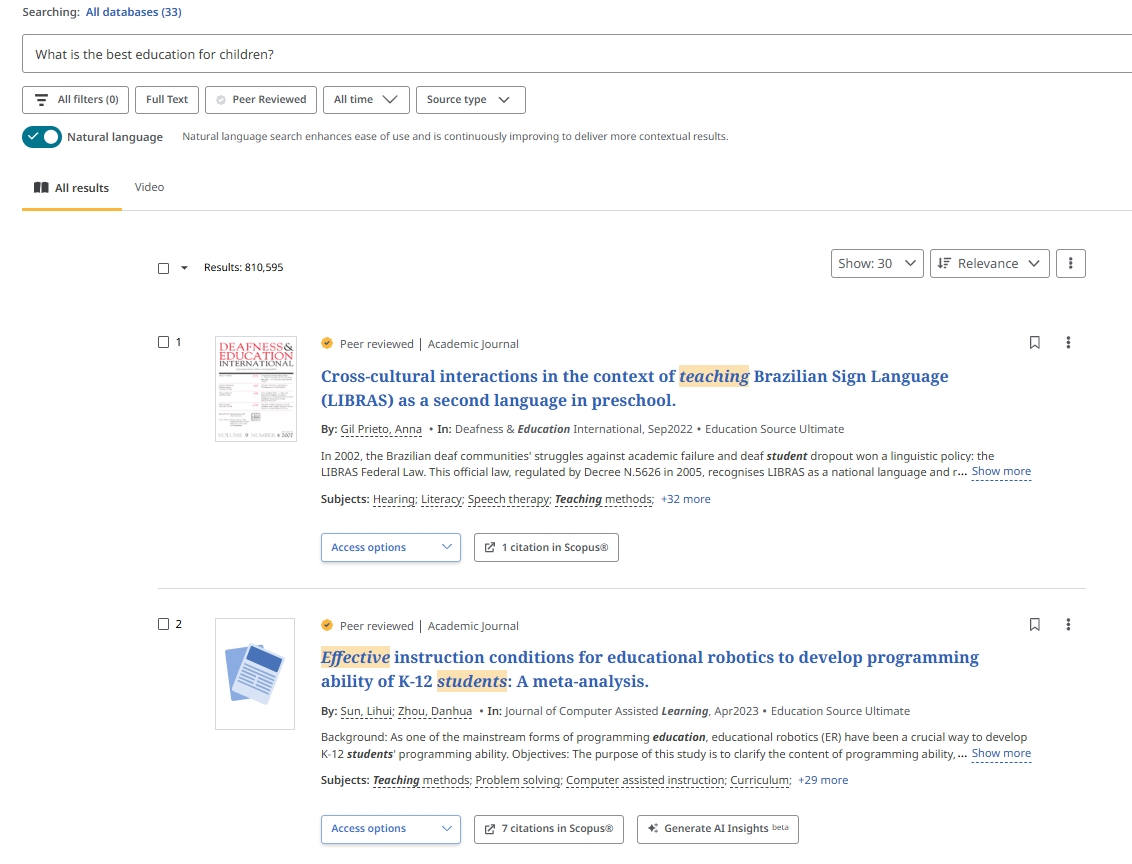Open 1 citation in Scopus link
The image size is (1132, 864).
[546, 548]
